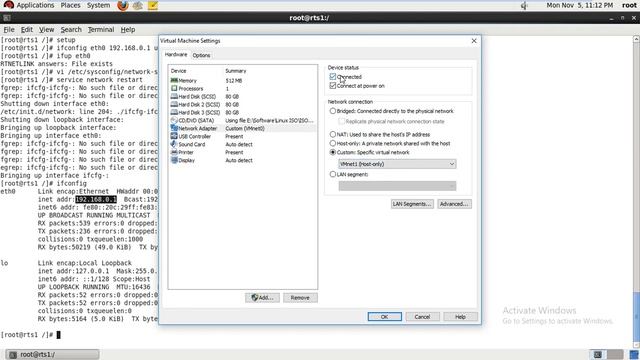Viewport: 640px width, 360px height.
Task: Click the Remove hardware button
Action: (x=300, y=298)
